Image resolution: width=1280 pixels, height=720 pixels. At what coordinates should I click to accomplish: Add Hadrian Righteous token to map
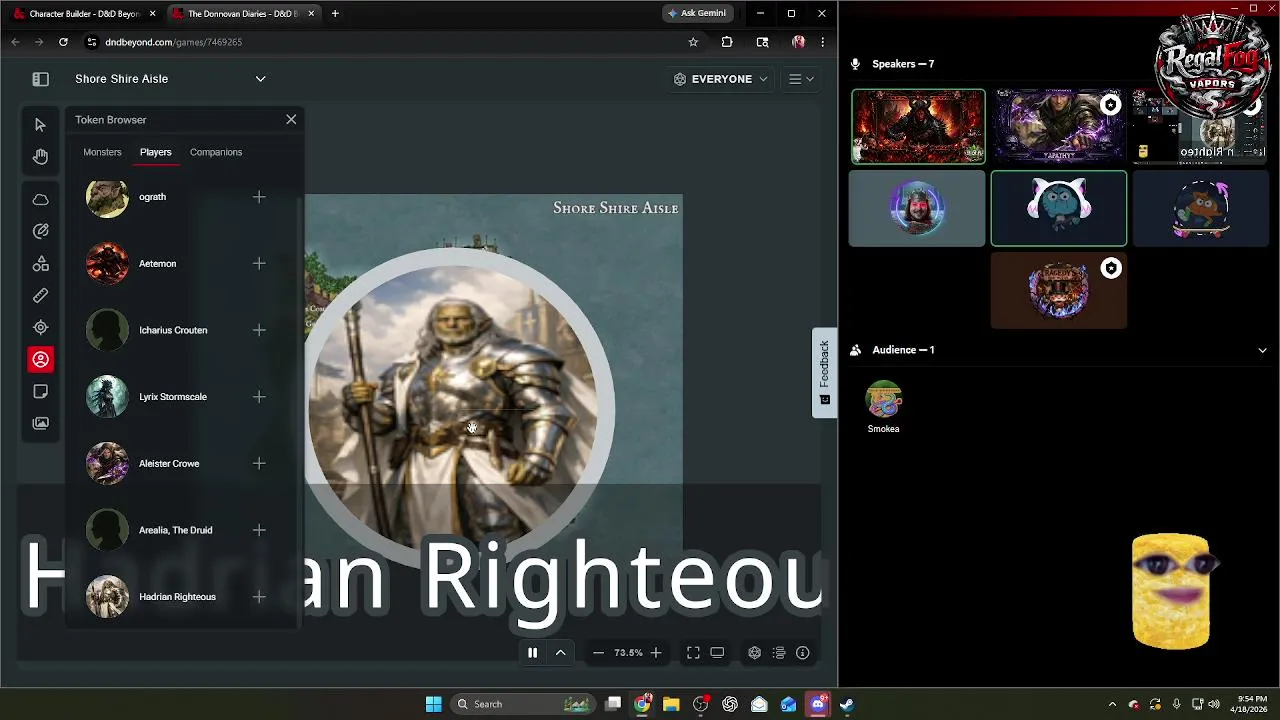(x=259, y=597)
